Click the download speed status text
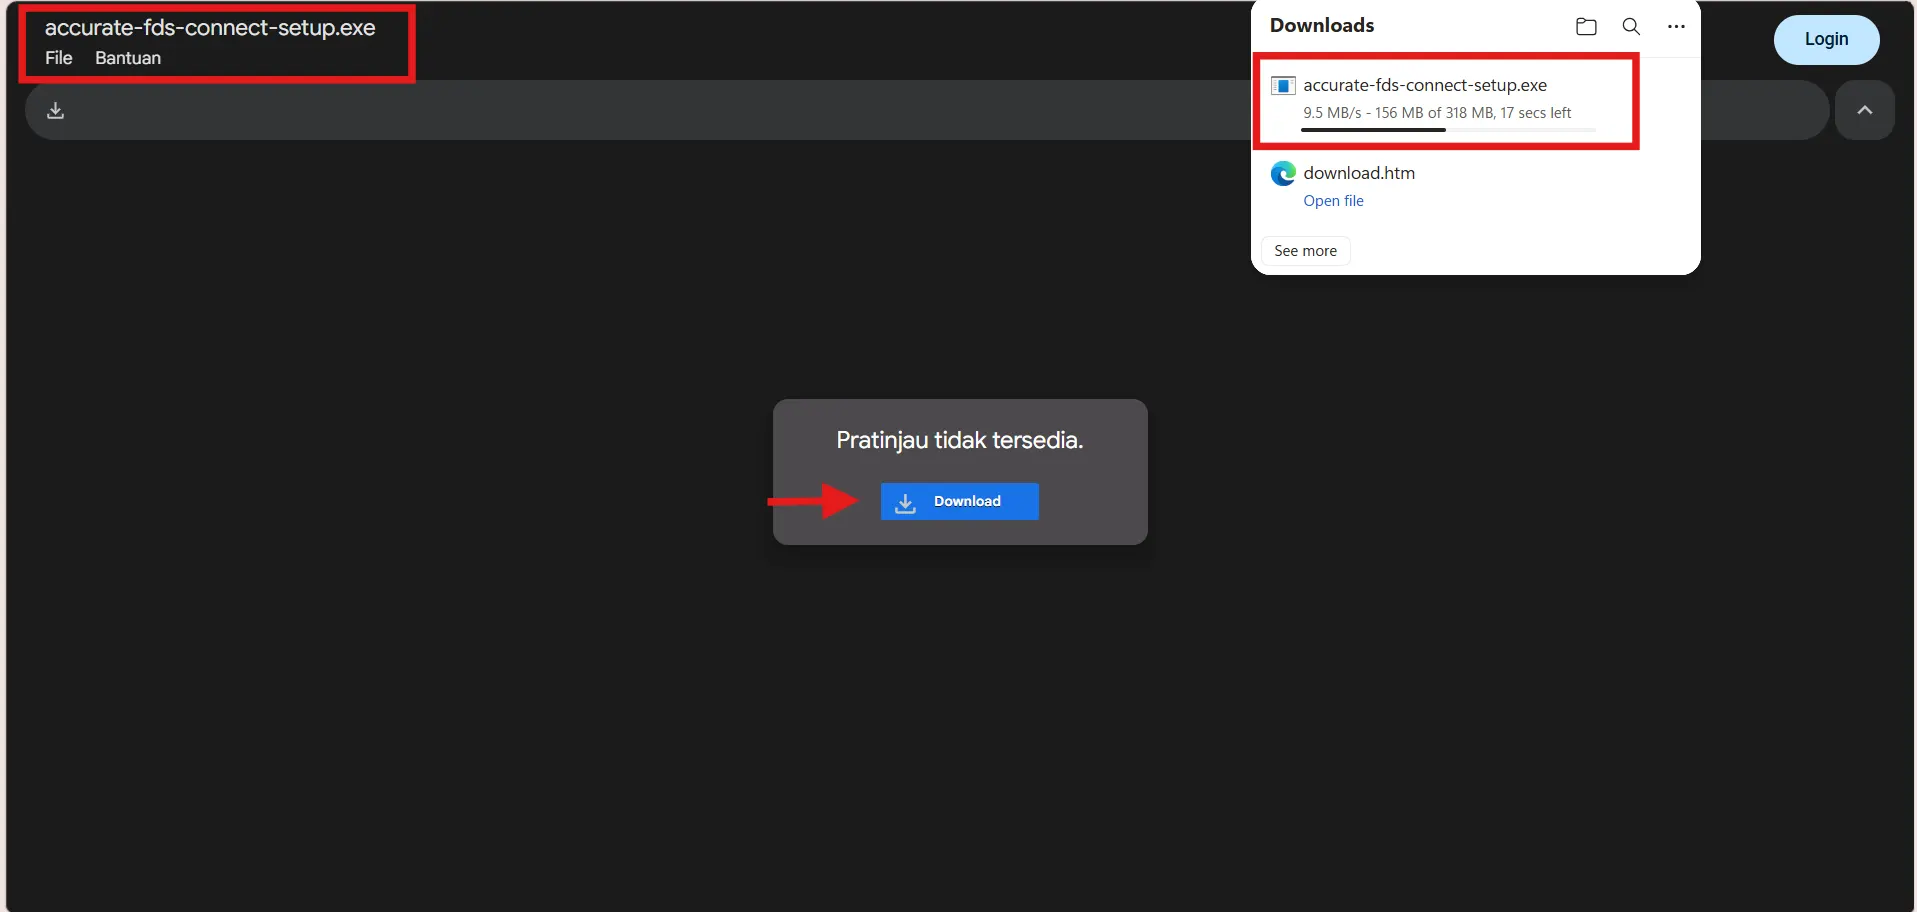 pyautogui.click(x=1437, y=113)
